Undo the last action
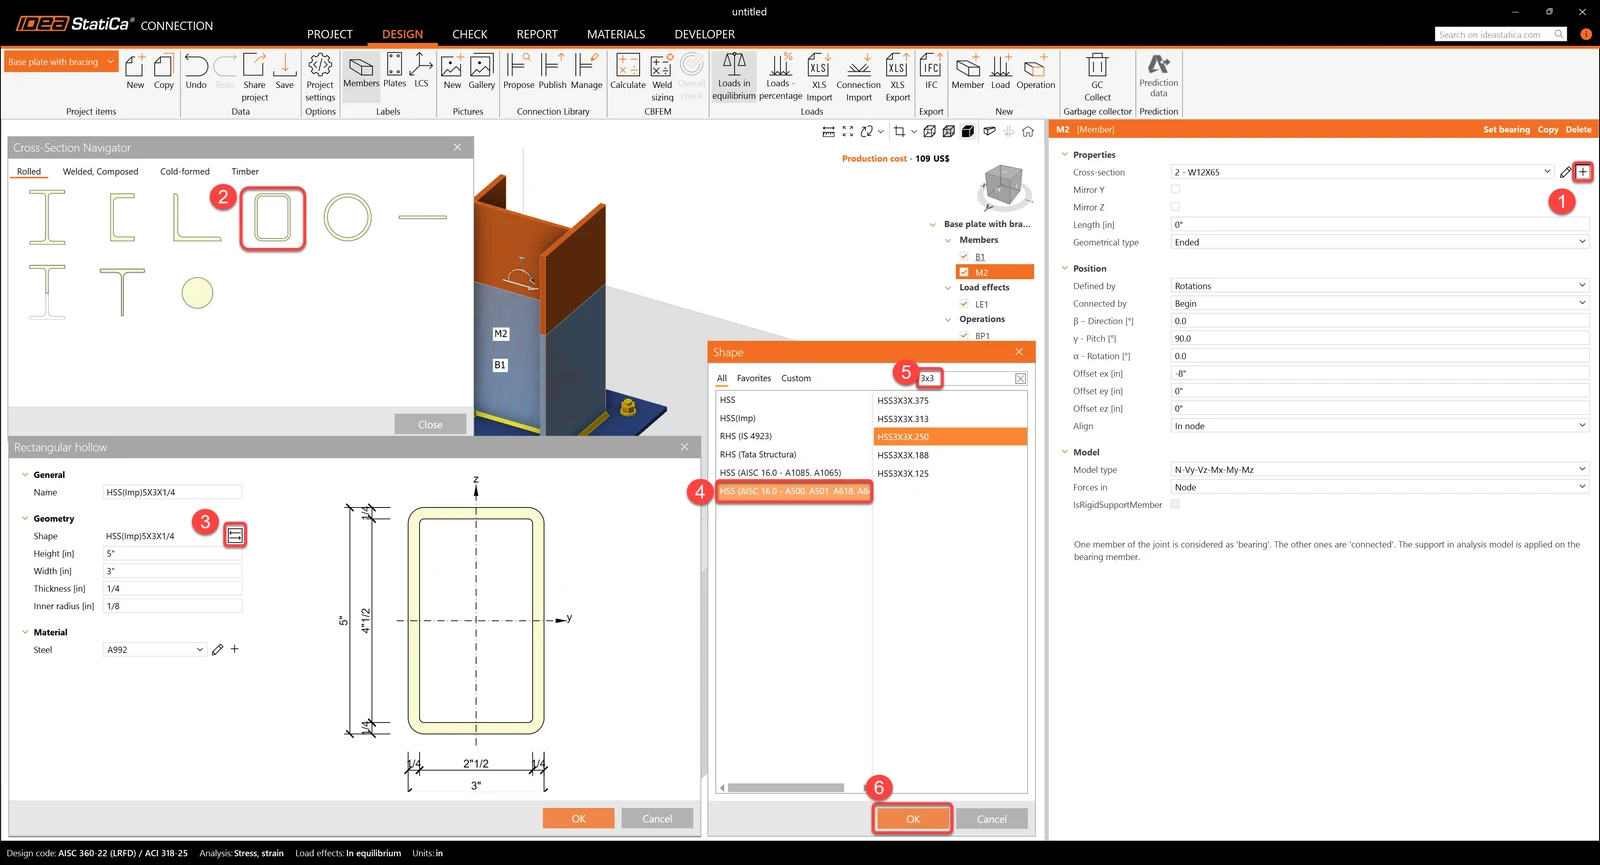Viewport: 1600px width, 865px height. pos(196,71)
